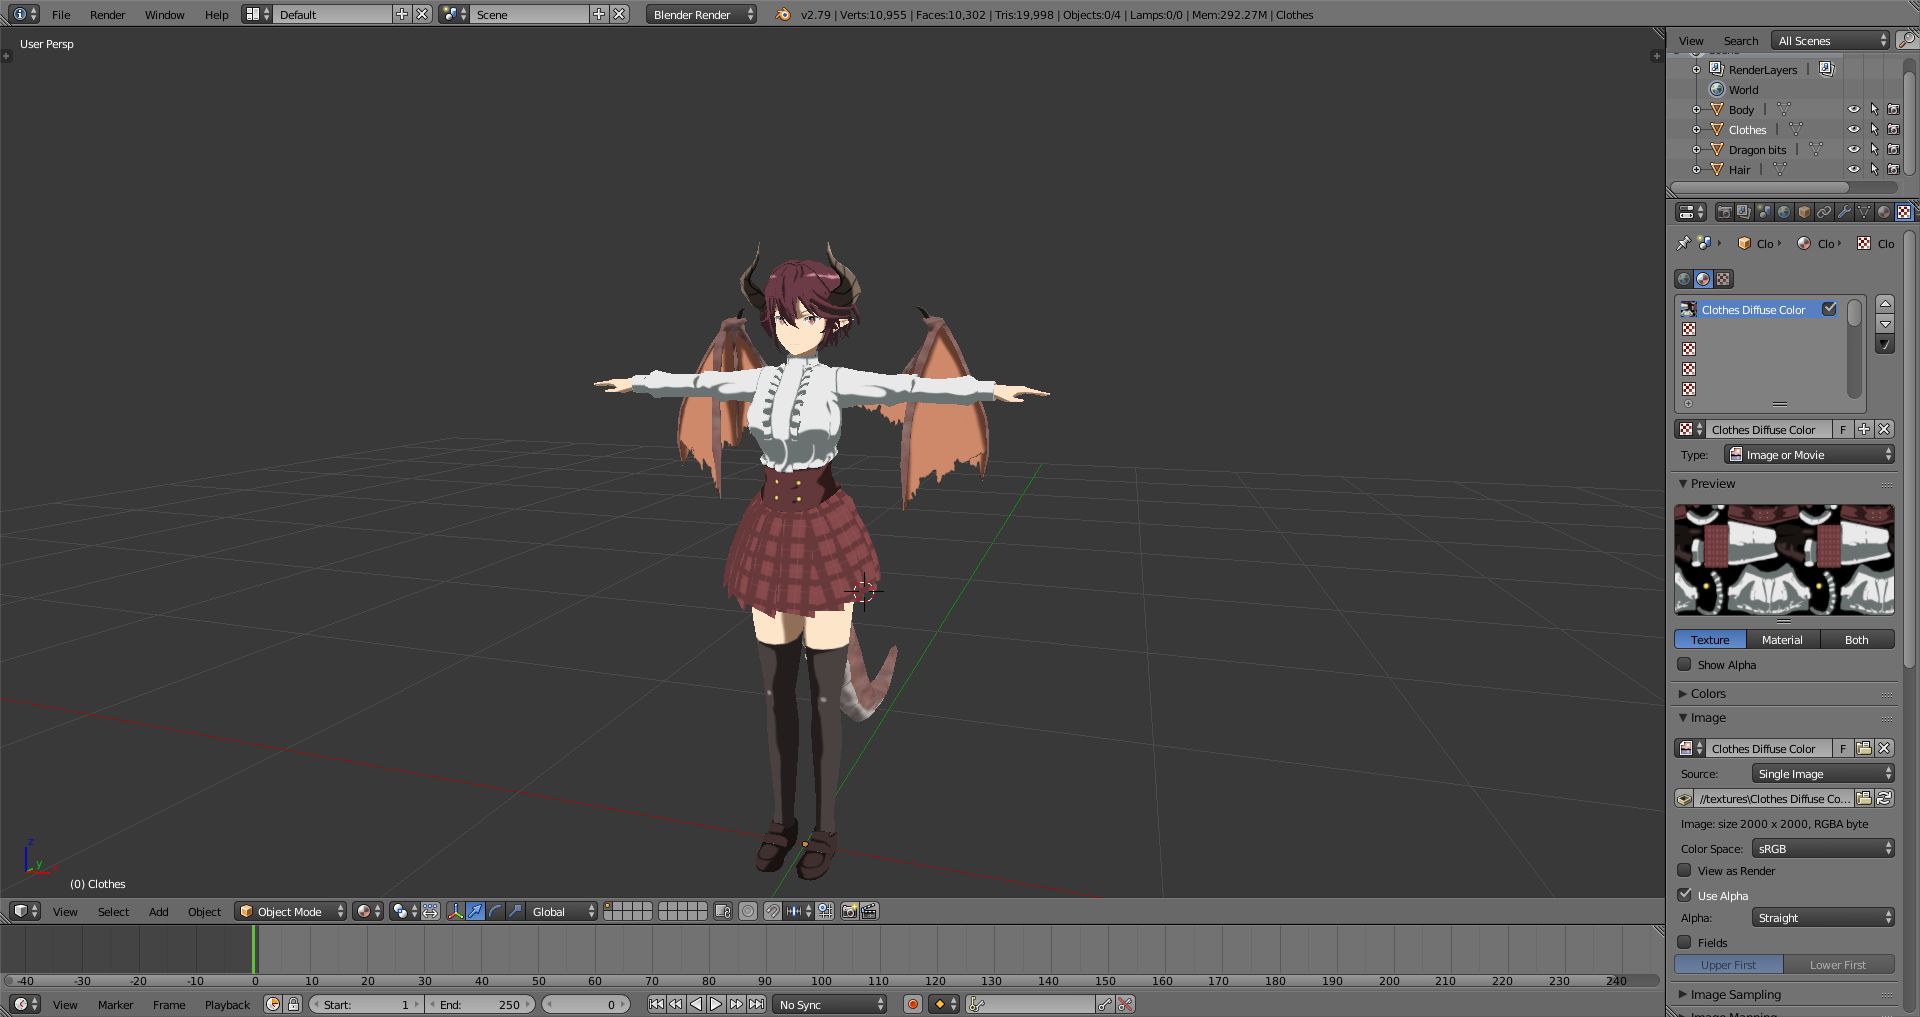1920x1017 pixels.
Task: Open the texture Type Image or Movie dropdown
Action: [1810, 455]
